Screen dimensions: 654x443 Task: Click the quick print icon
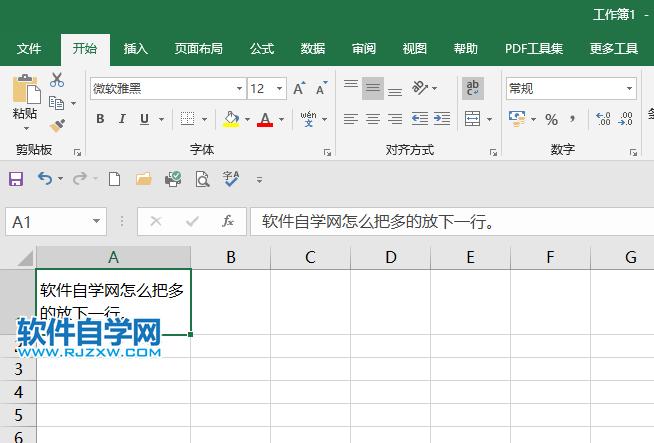pos(173,179)
